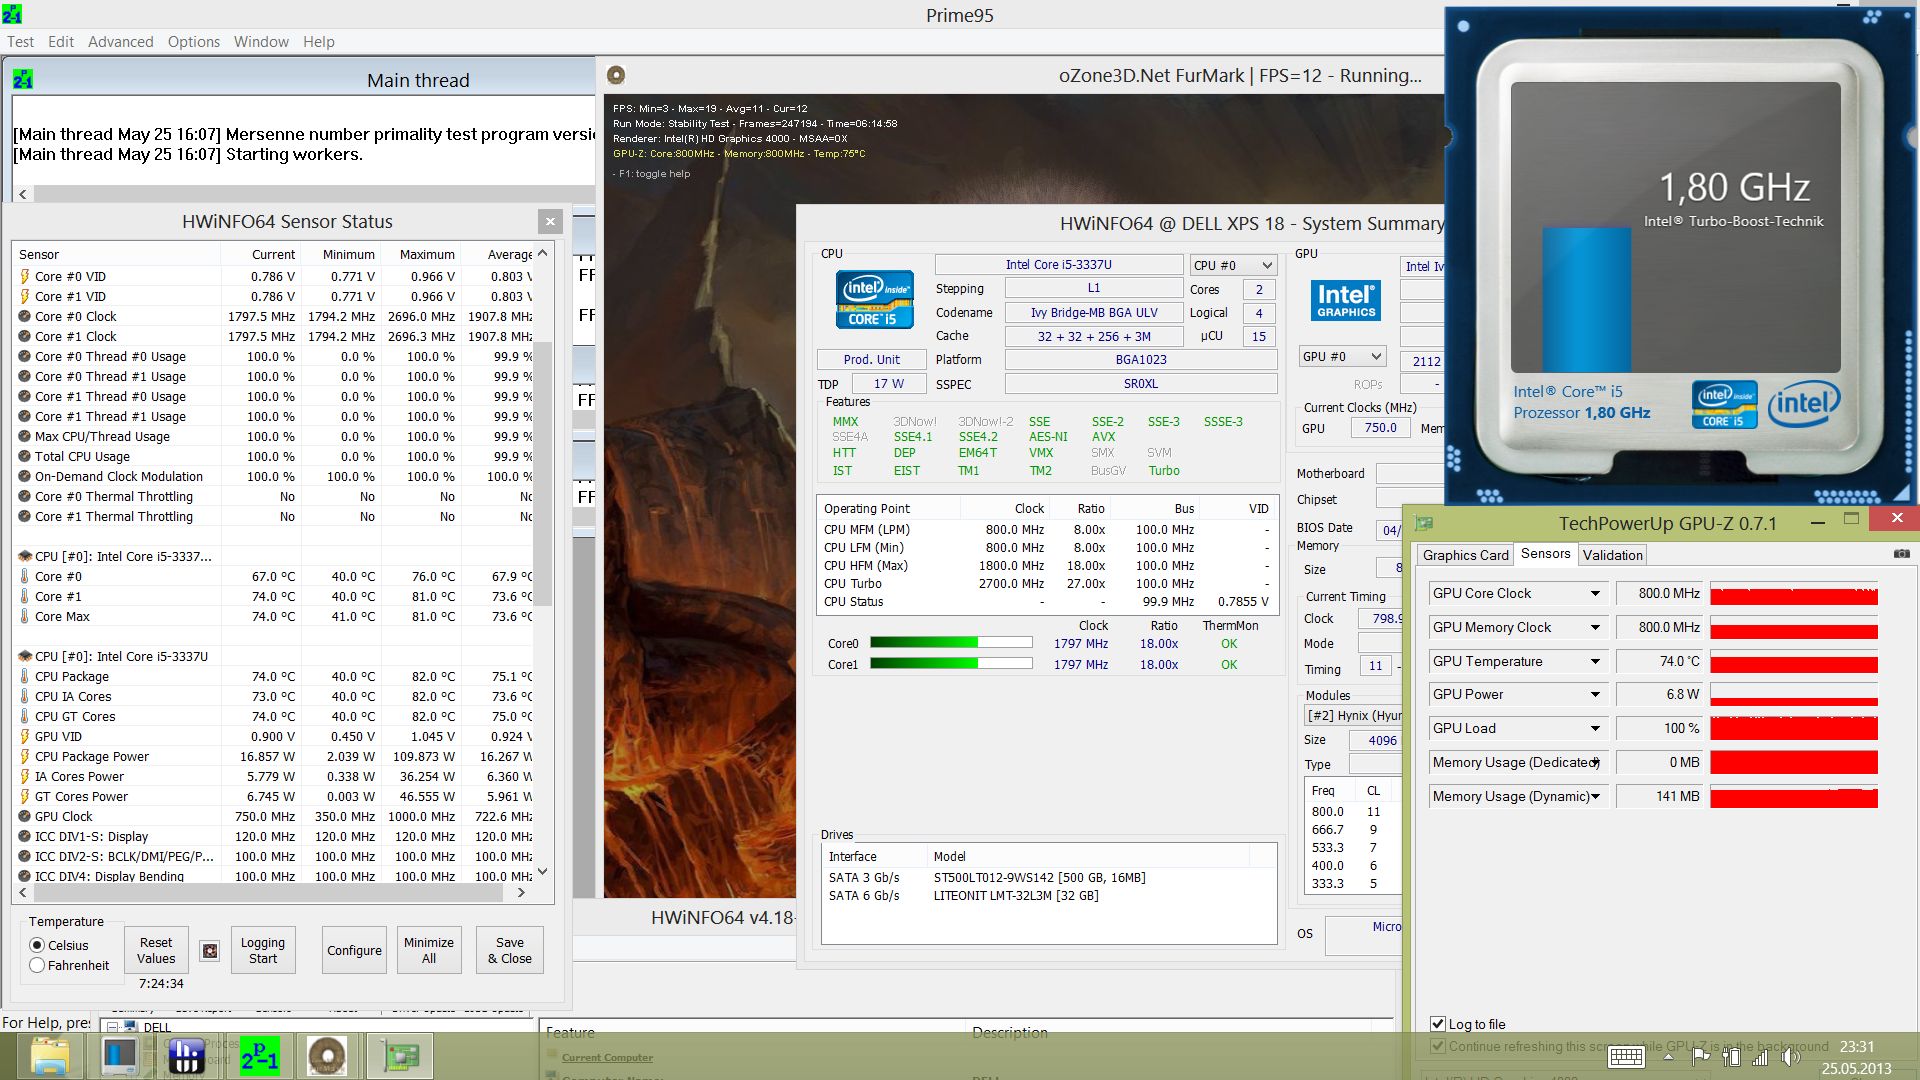Switch to the Validation tab in GPU-Z
Image resolution: width=1920 pixels, height=1080 pixels.
coord(1612,555)
